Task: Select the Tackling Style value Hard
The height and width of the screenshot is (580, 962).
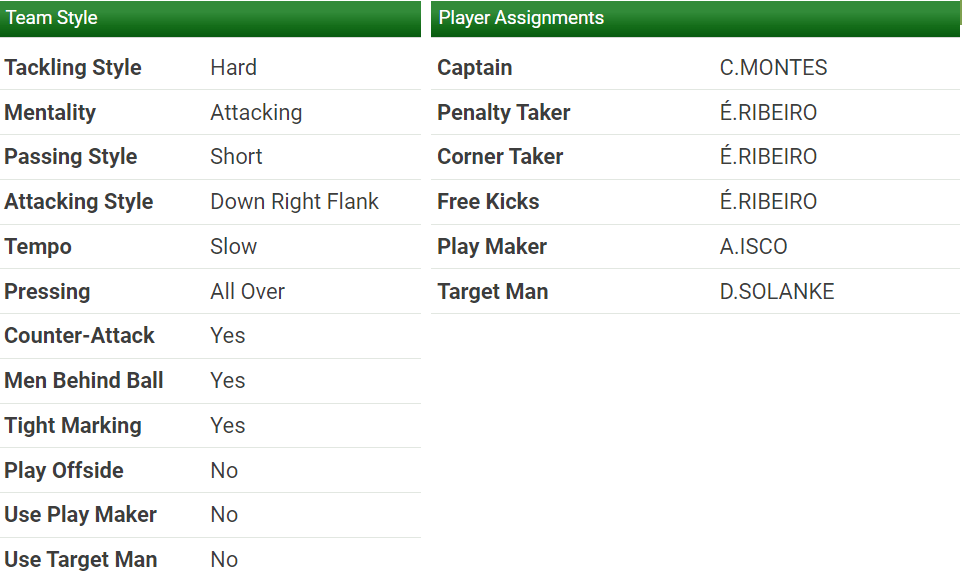Action: click(233, 68)
